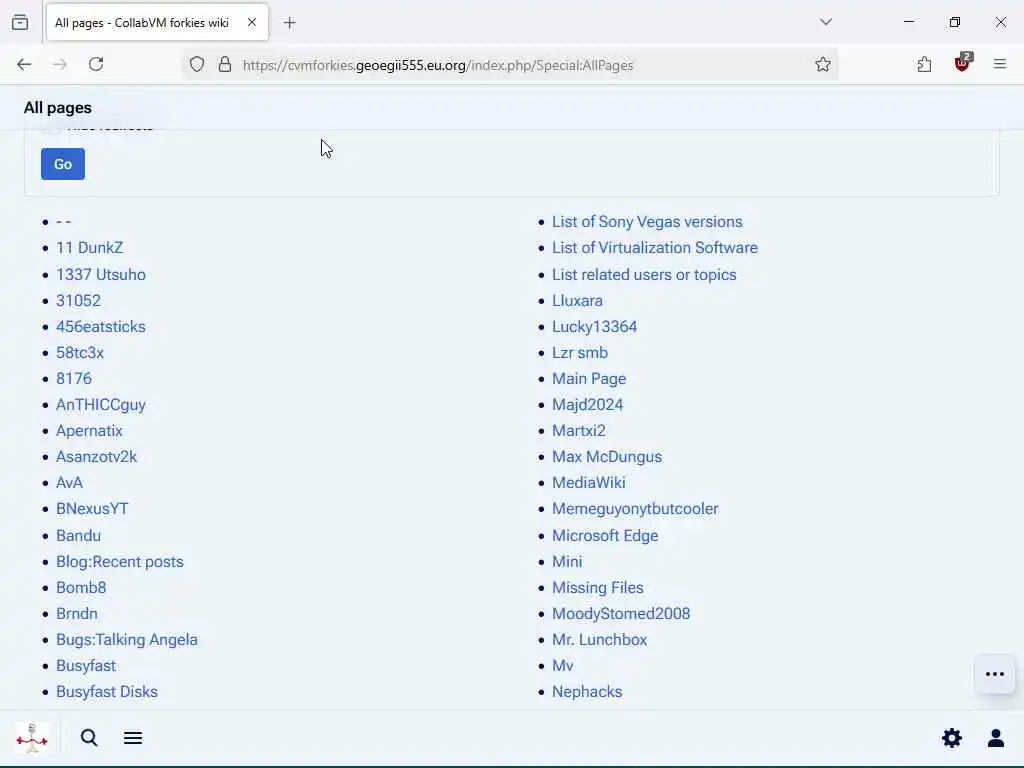Open the Firefox View icon
The image size is (1024, 768).
20,23
